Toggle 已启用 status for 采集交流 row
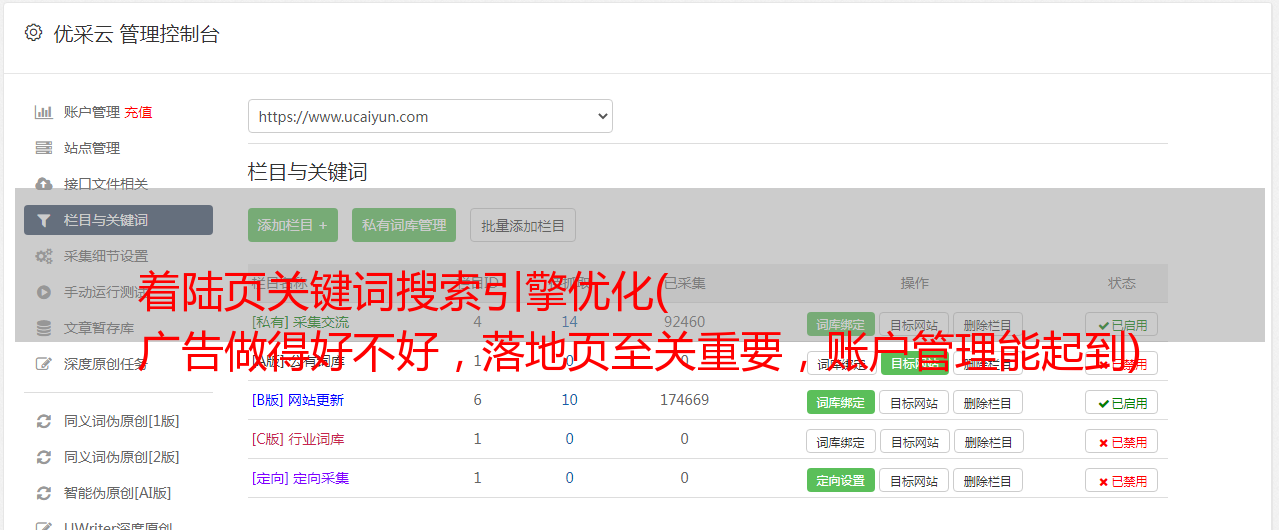Image resolution: width=1279 pixels, height=530 pixels. pos(1121,324)
